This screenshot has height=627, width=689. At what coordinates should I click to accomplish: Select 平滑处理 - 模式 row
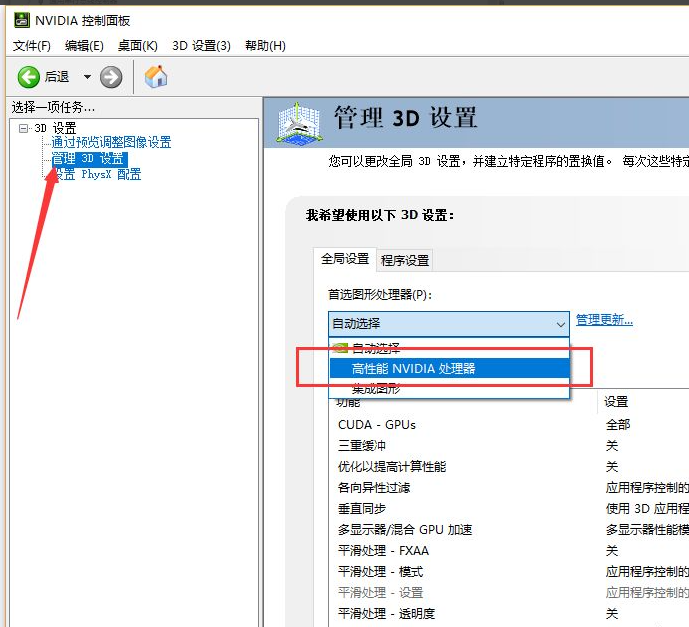tap(509, 572)
